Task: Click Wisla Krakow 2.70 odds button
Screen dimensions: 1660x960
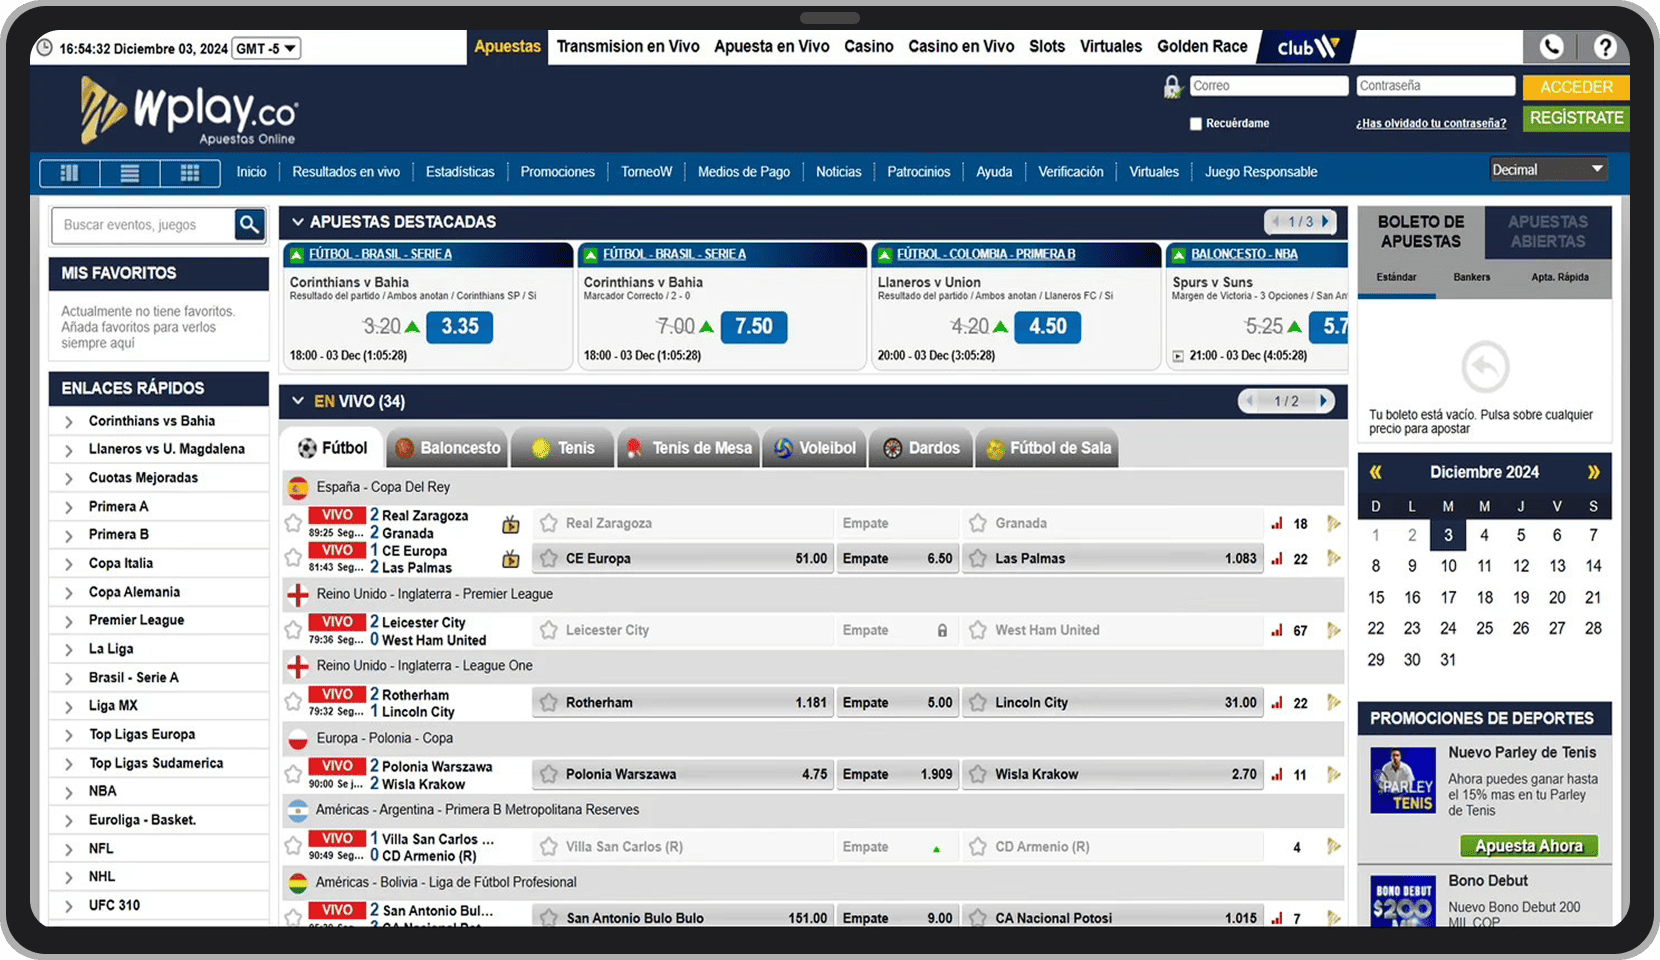Action: pos(1111,774)
